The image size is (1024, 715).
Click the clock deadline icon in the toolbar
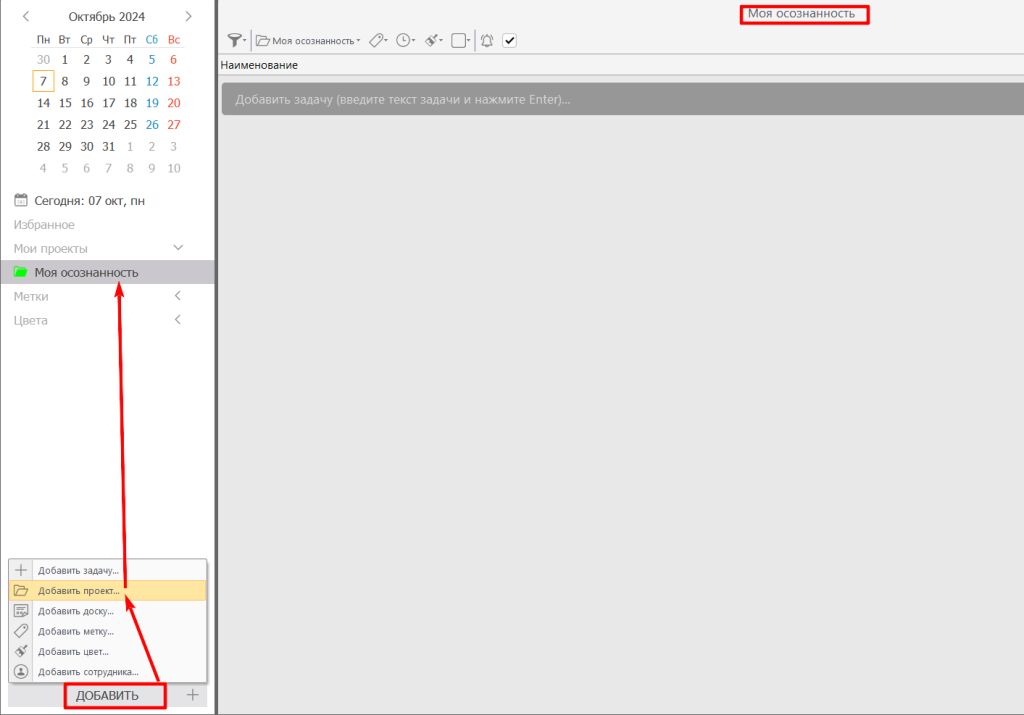(404, 40)
